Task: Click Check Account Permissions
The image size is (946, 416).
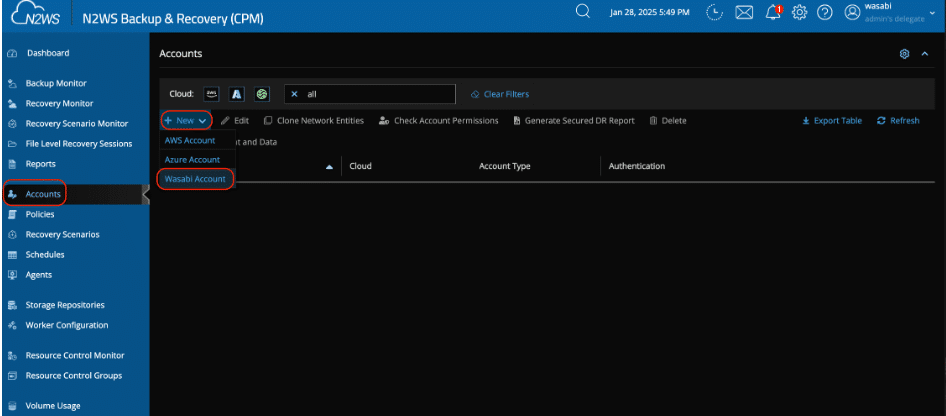Action: pos(439,121)
